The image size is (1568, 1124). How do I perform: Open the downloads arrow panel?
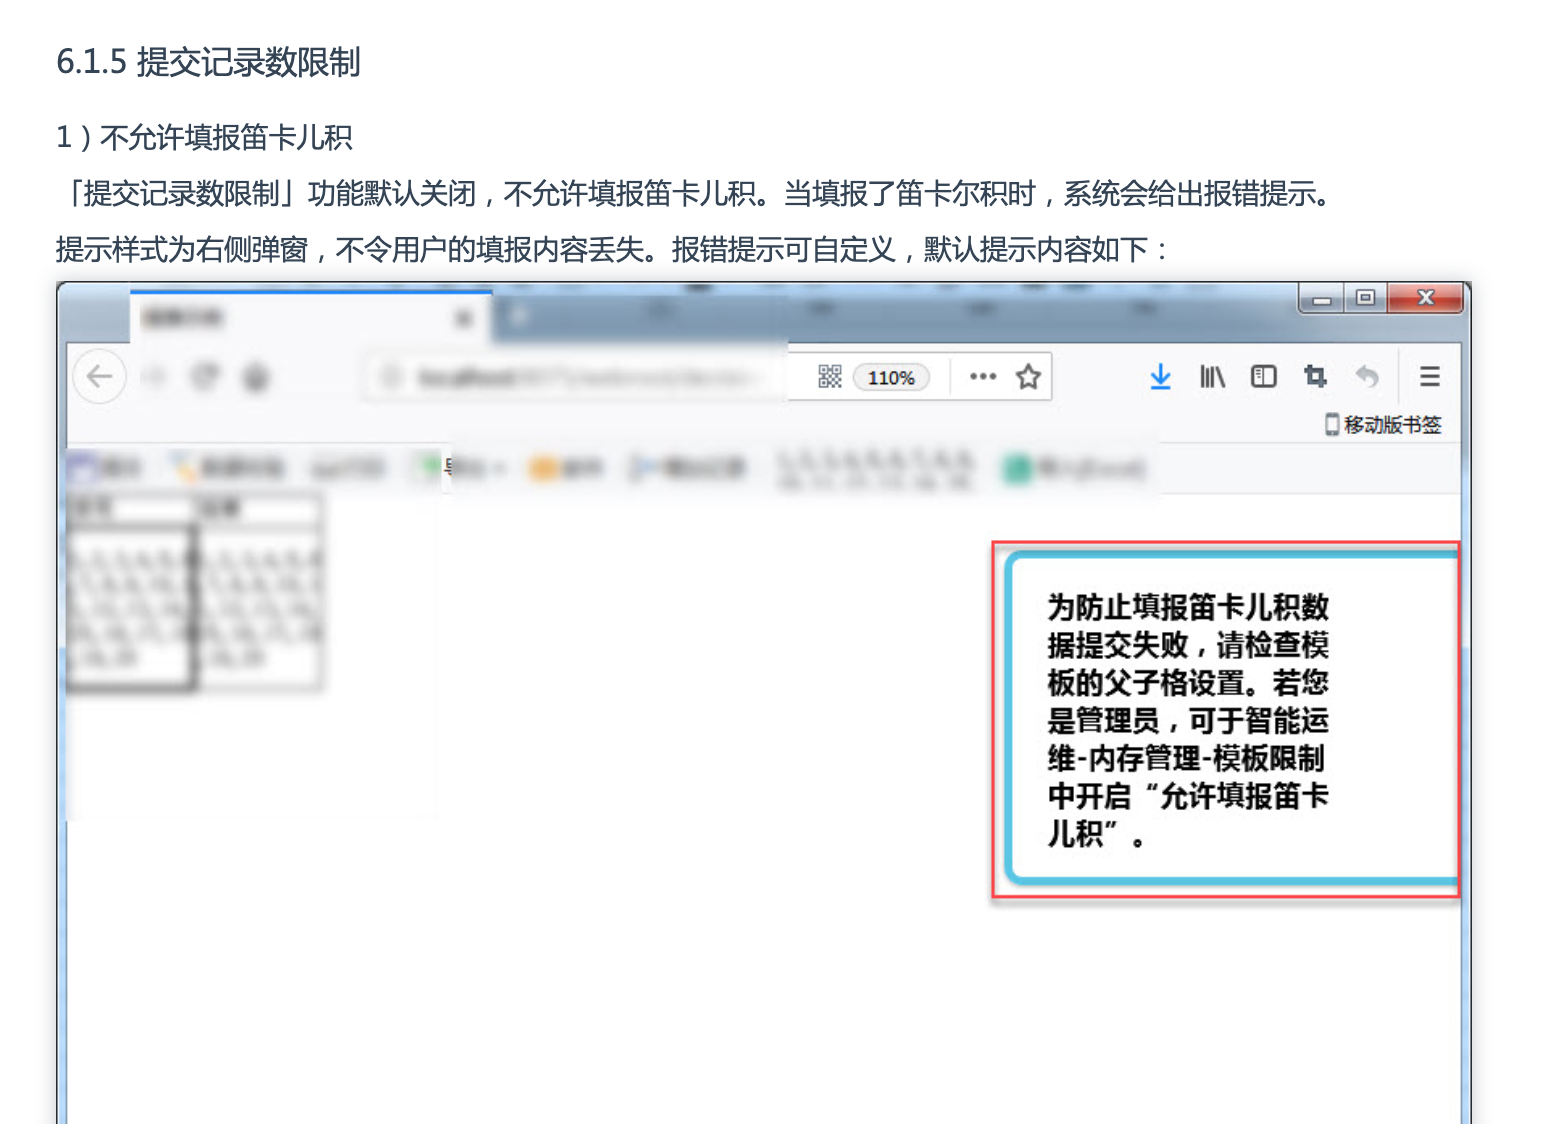tap(1160, 377)
